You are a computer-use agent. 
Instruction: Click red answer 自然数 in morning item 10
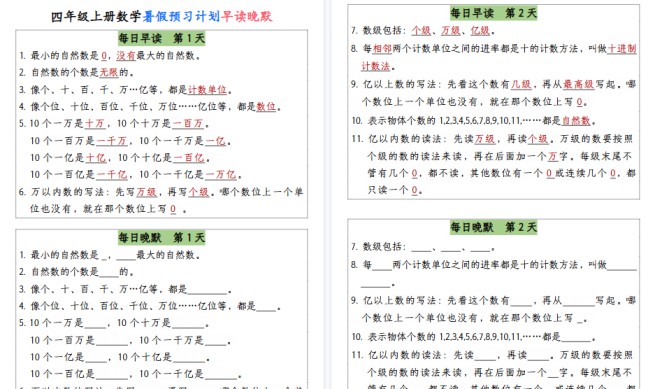pyautogui.click(x=576, y=121)
